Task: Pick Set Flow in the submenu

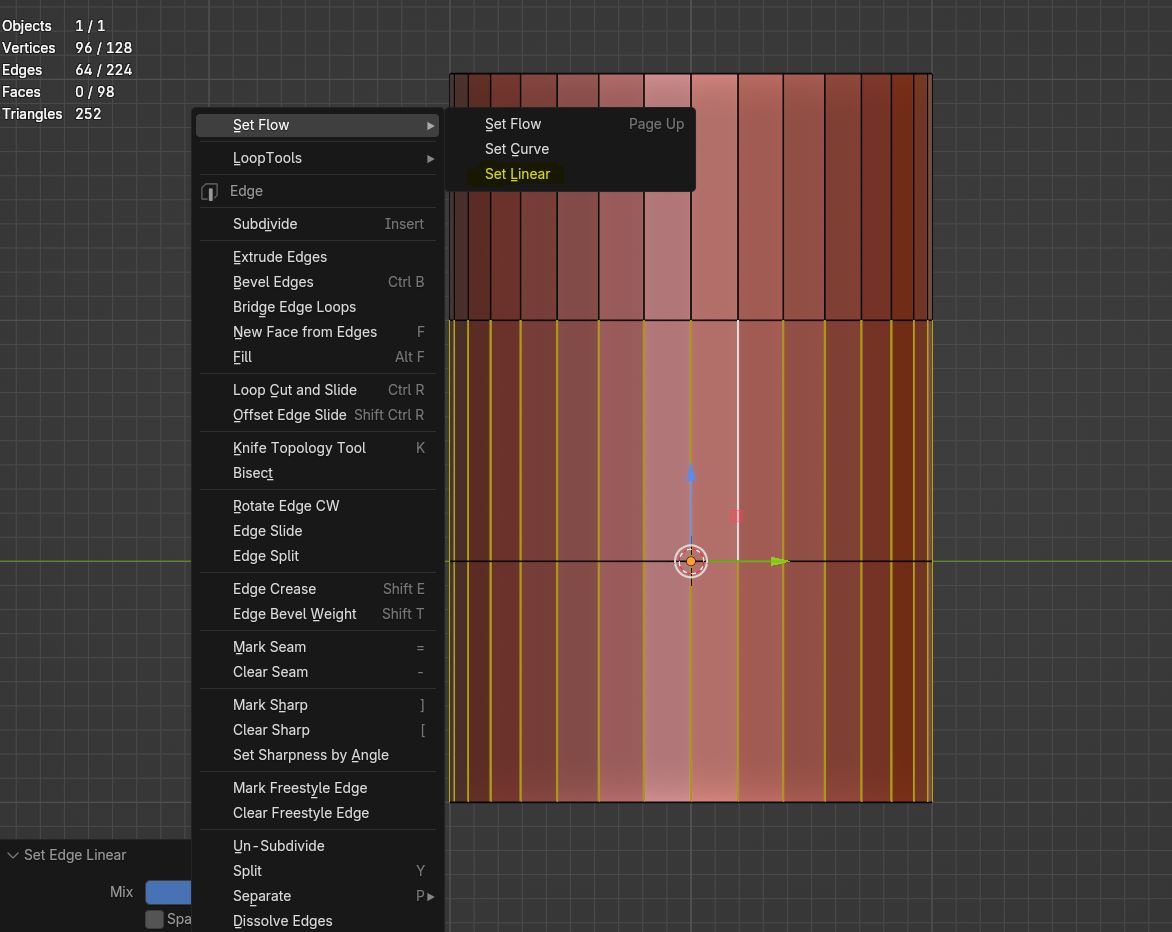Action: (513, 124)
